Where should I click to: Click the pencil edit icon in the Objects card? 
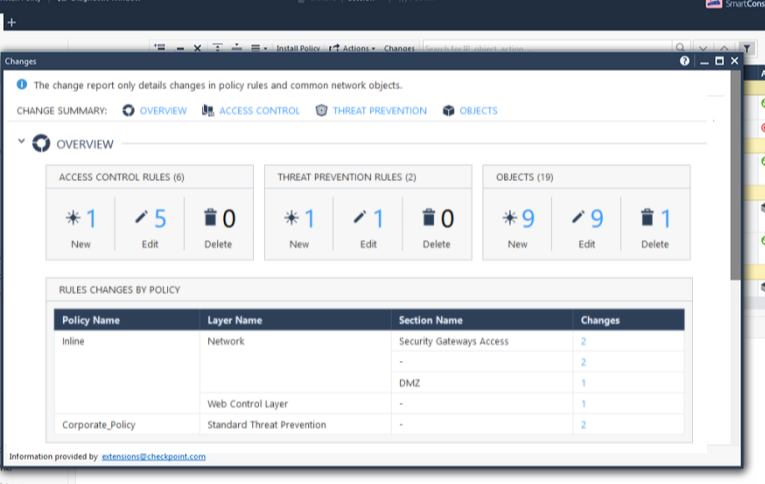(x=578, y=217)
